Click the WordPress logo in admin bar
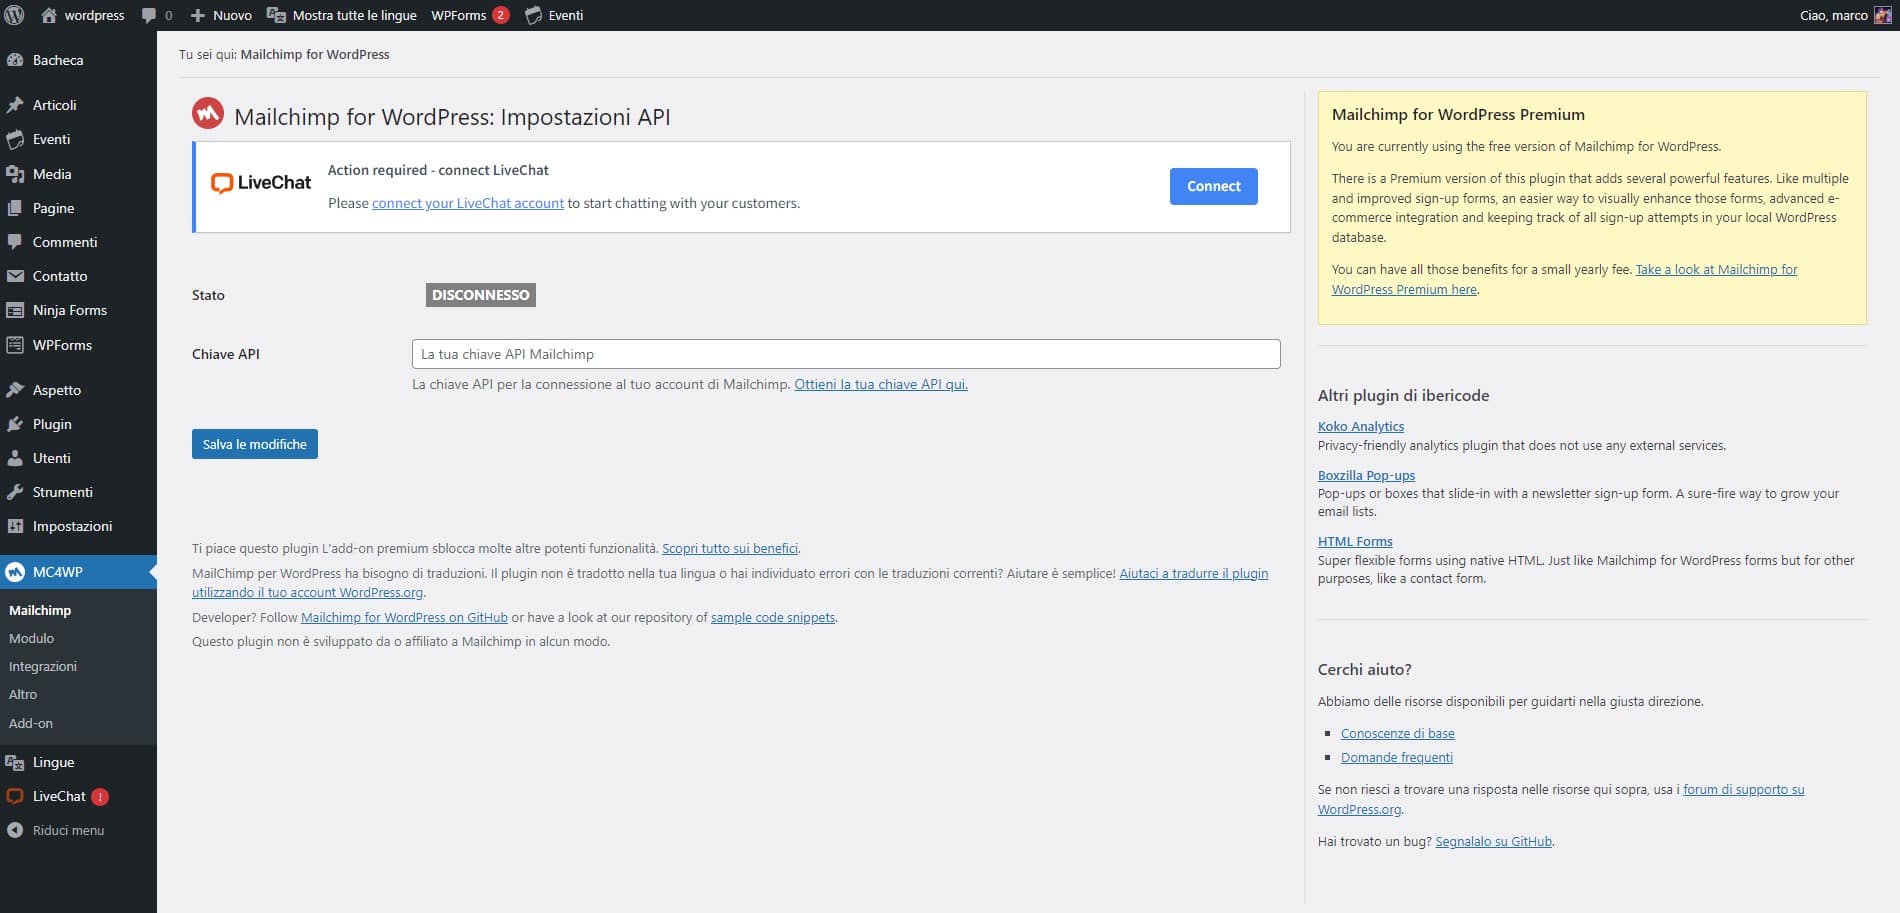The image size is (1900, 913). click(x=15, y=15)
